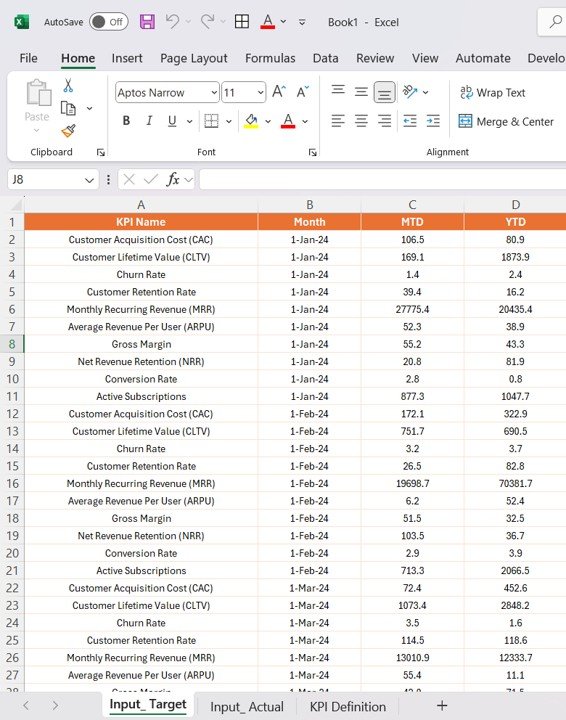
Task: Switch to Page Layout tab
Action: [x=194, y=58]
